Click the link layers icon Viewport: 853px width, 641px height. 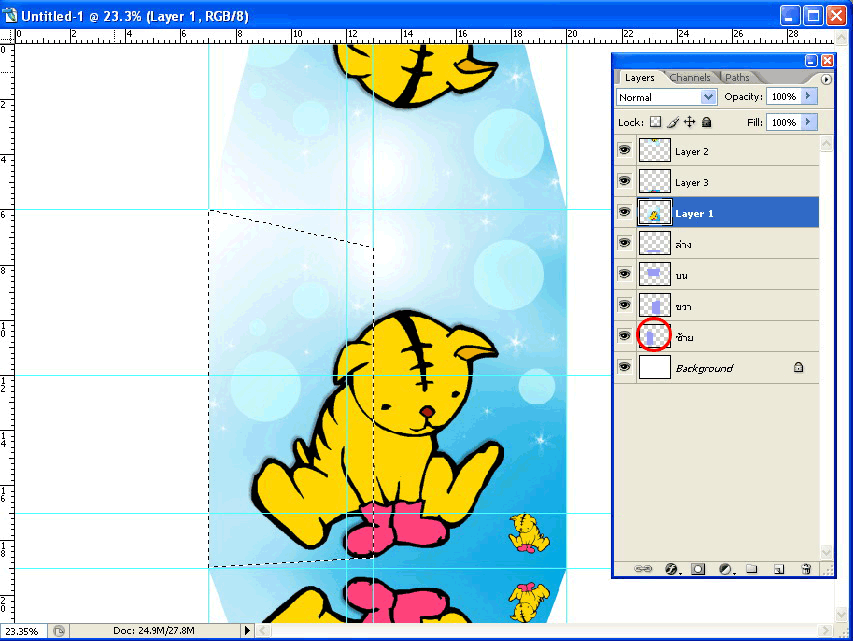[x=642, y=569]
